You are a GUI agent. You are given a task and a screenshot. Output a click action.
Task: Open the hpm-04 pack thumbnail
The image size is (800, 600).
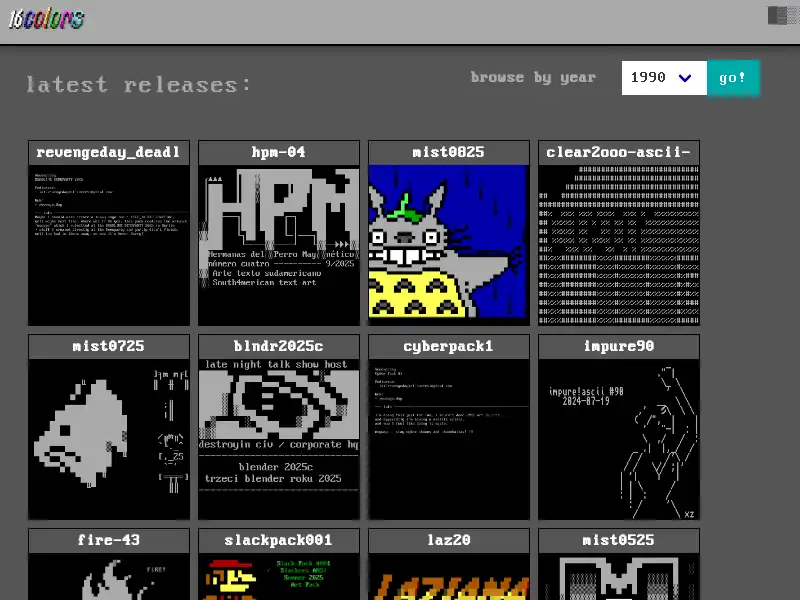click(278, 243)
